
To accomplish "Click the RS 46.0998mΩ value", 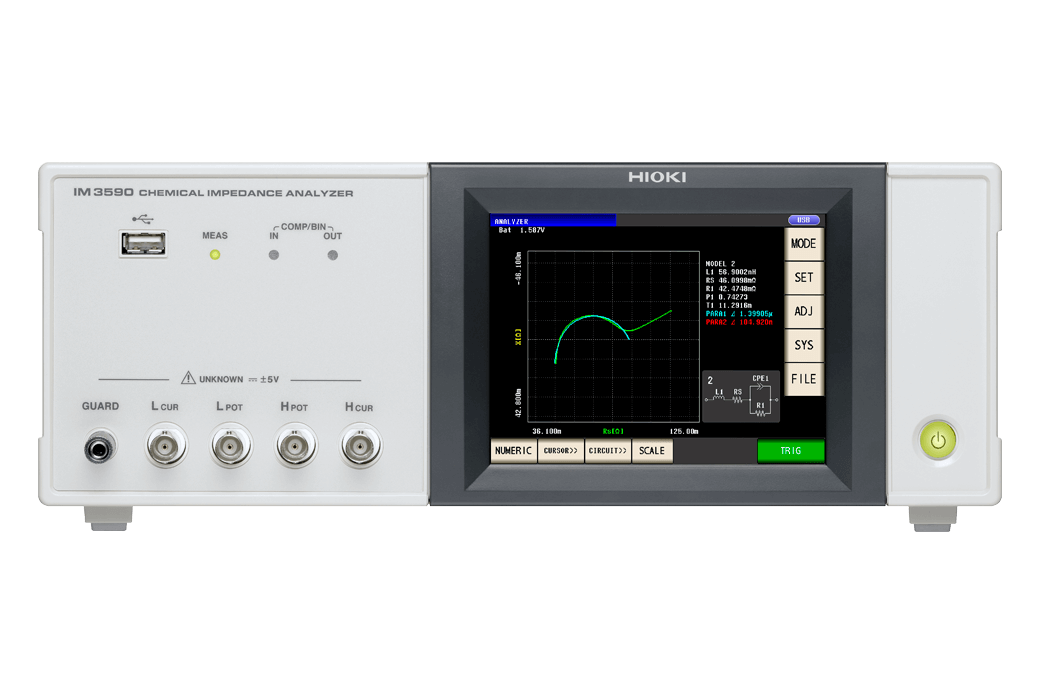I will pyautogui.click(x=730, y=280).
